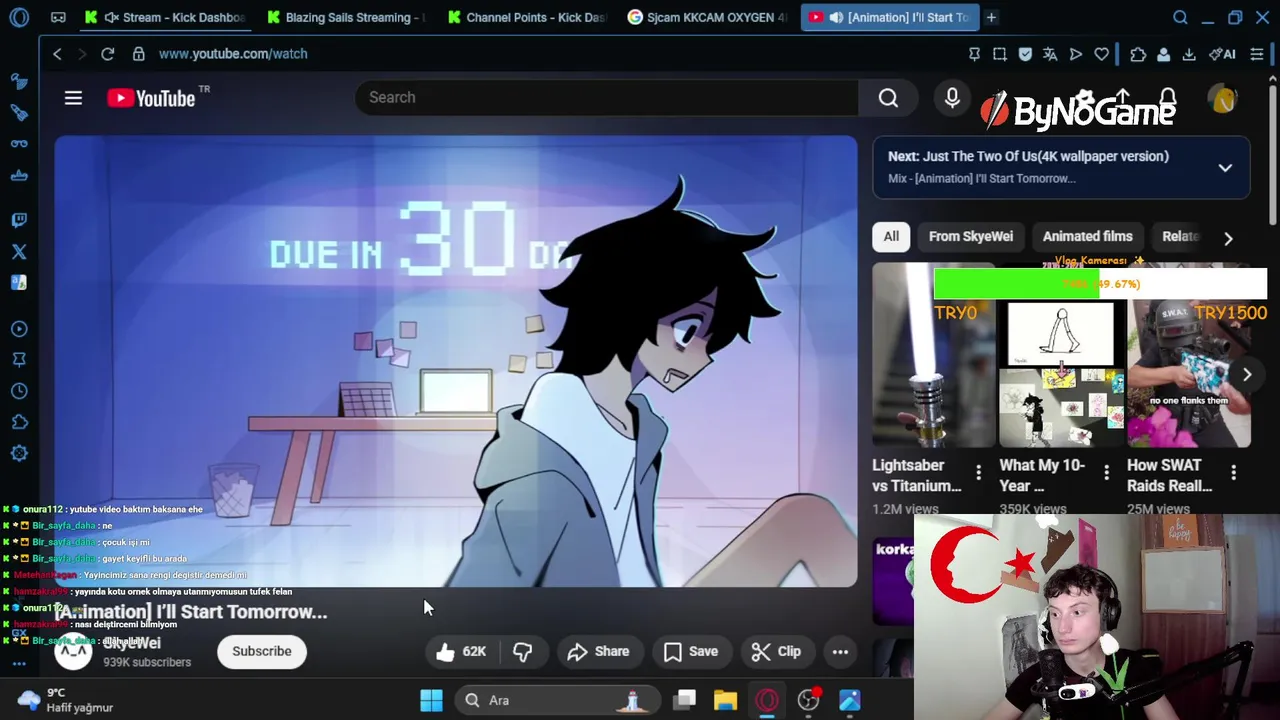Open options for How SWAT Raids video

tap(1233, 472)
